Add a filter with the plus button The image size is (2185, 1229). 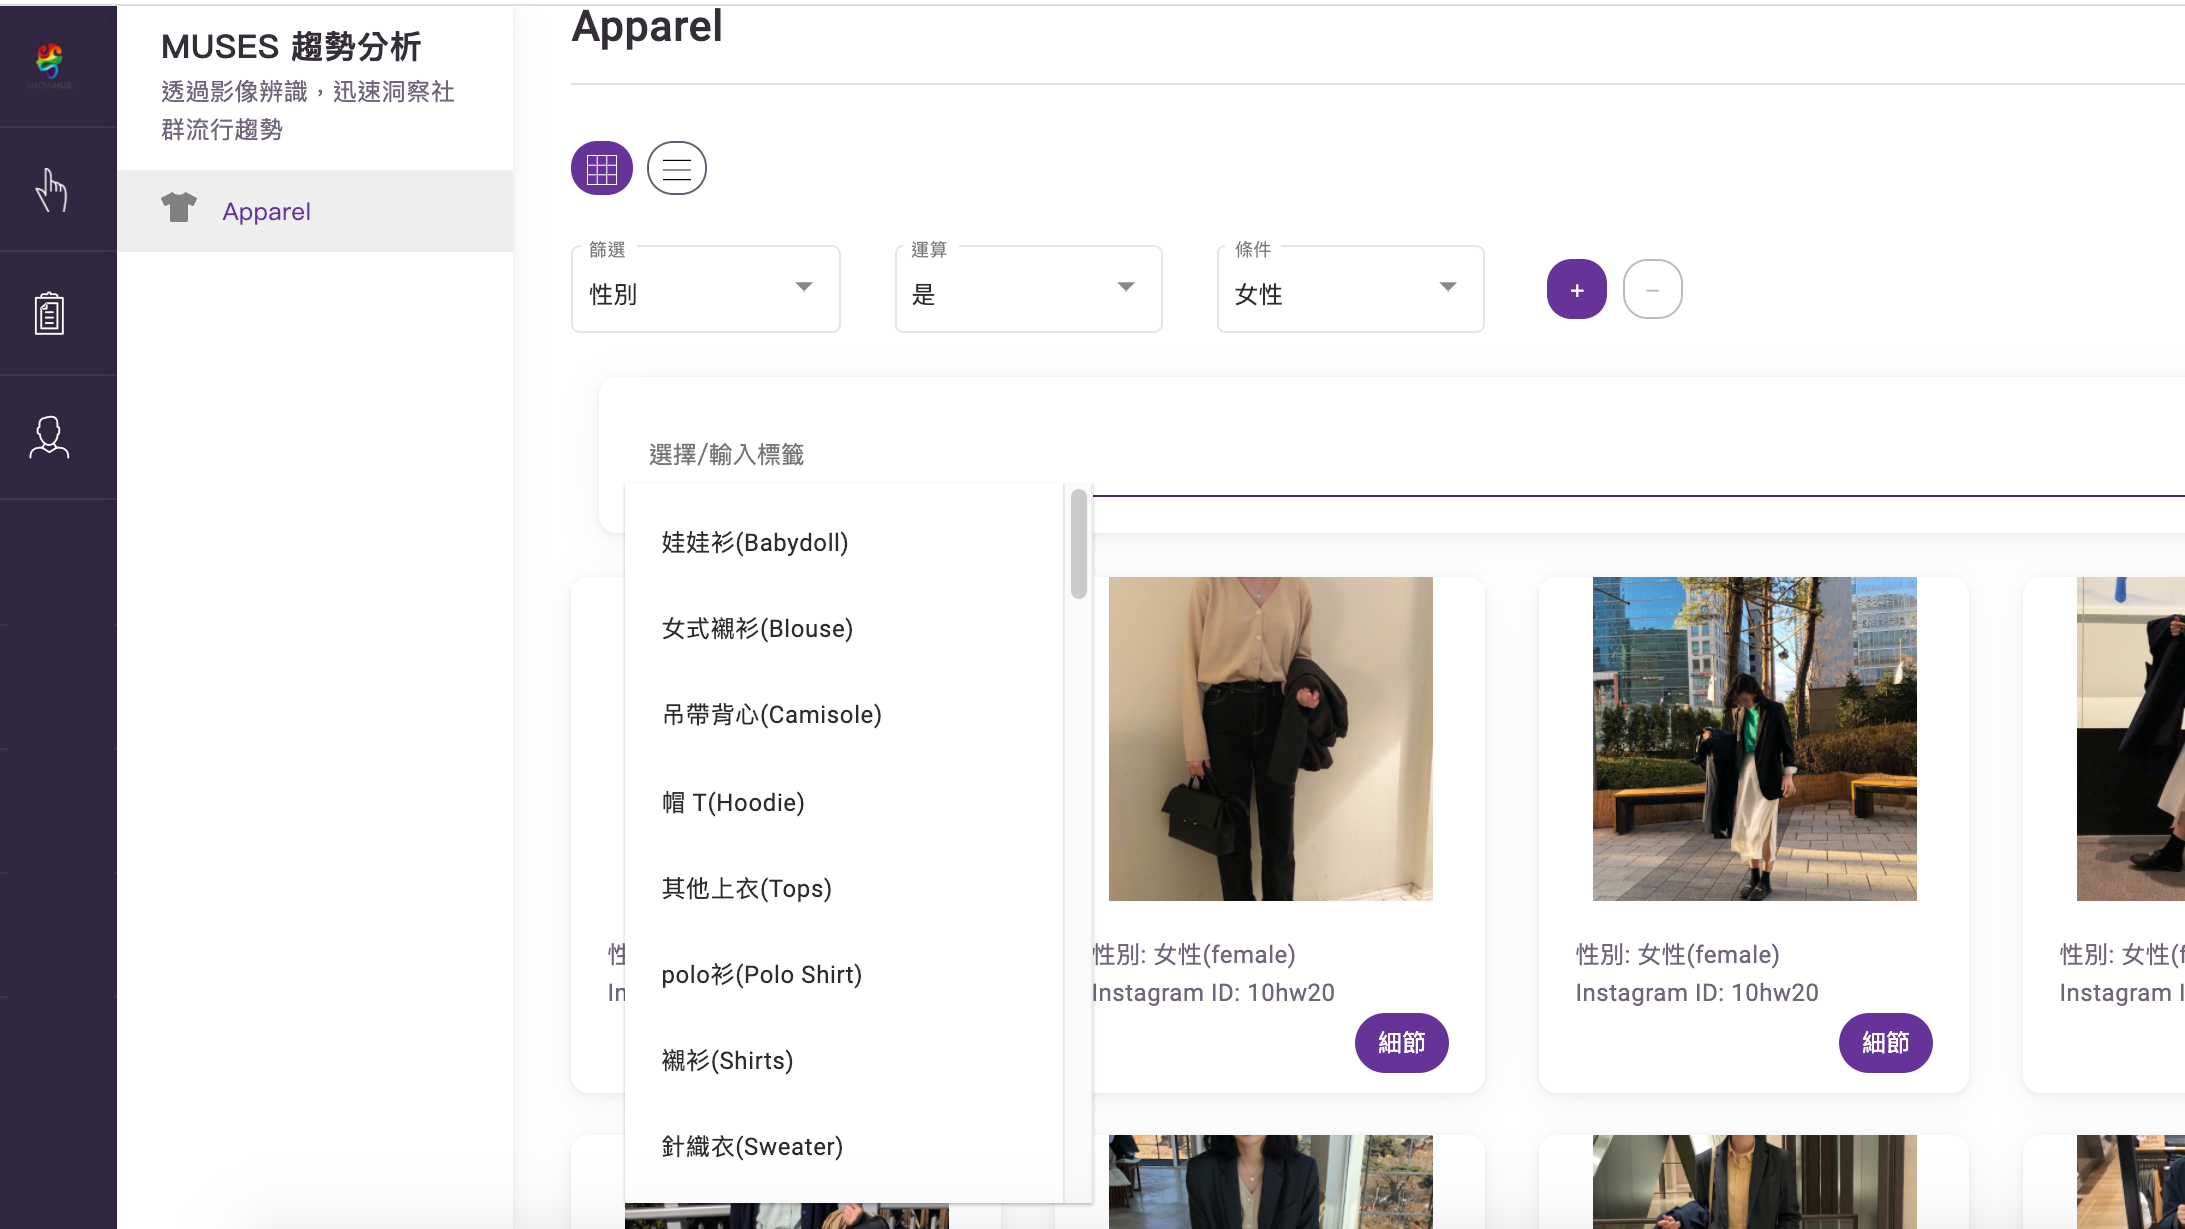(1576, 290)
